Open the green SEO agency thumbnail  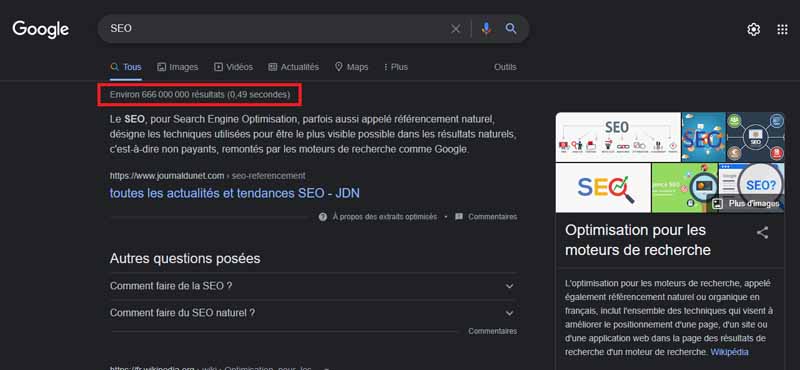pos(685,188)
